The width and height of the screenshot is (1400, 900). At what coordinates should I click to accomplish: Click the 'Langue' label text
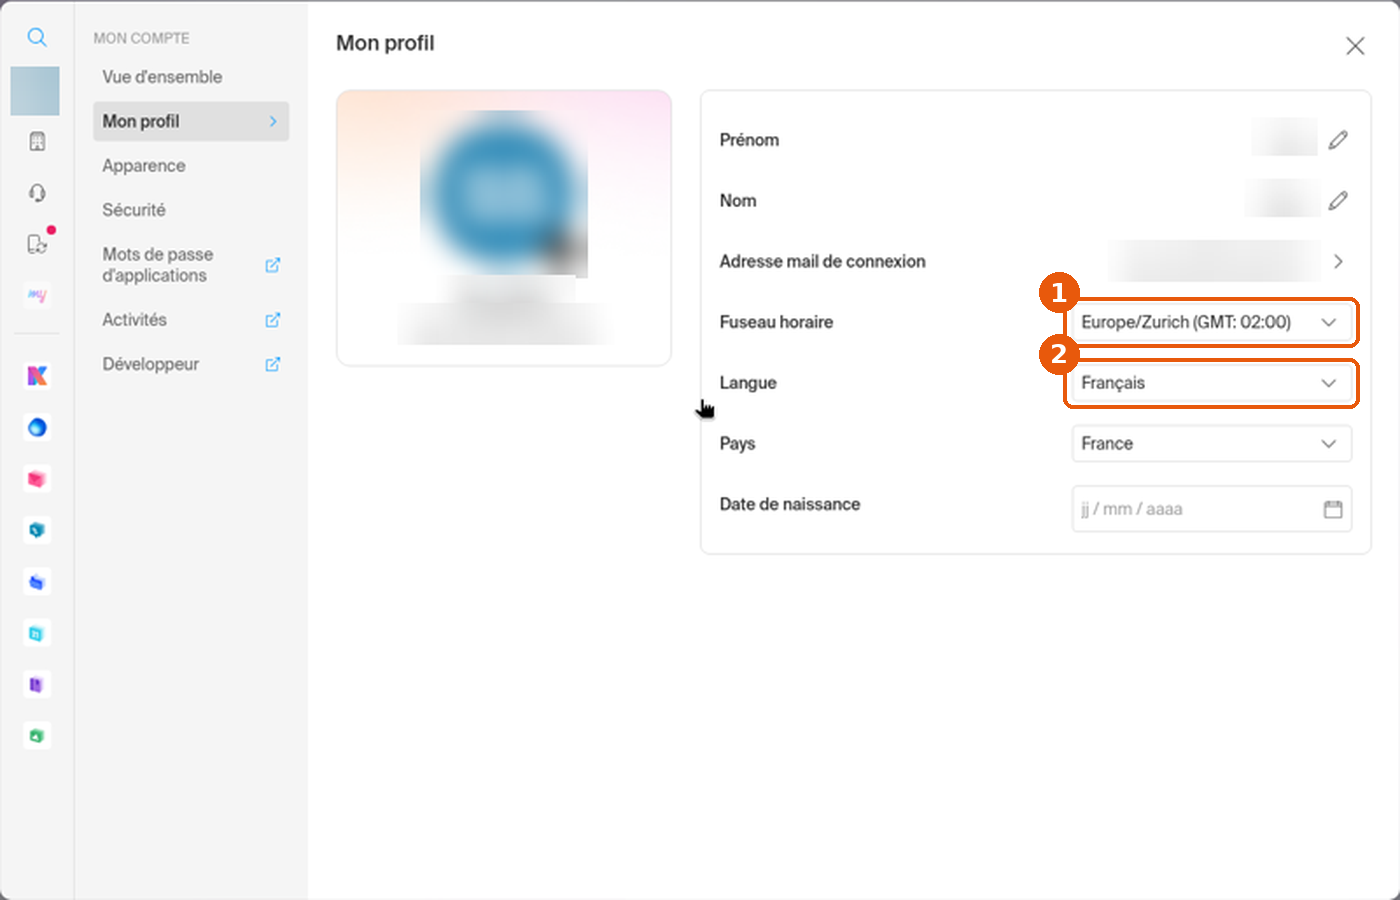pyautogui.click(x=748, y=383)
